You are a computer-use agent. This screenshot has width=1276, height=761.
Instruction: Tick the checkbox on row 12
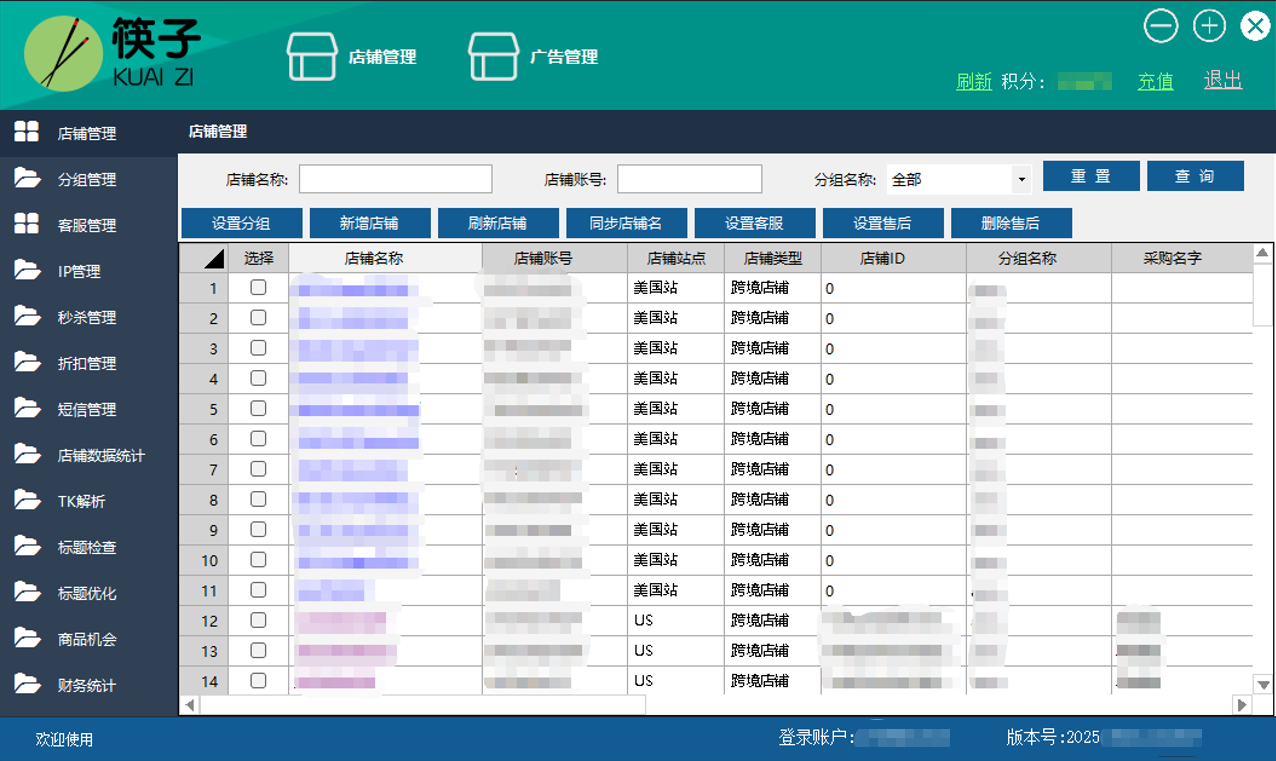coord(259,620)
